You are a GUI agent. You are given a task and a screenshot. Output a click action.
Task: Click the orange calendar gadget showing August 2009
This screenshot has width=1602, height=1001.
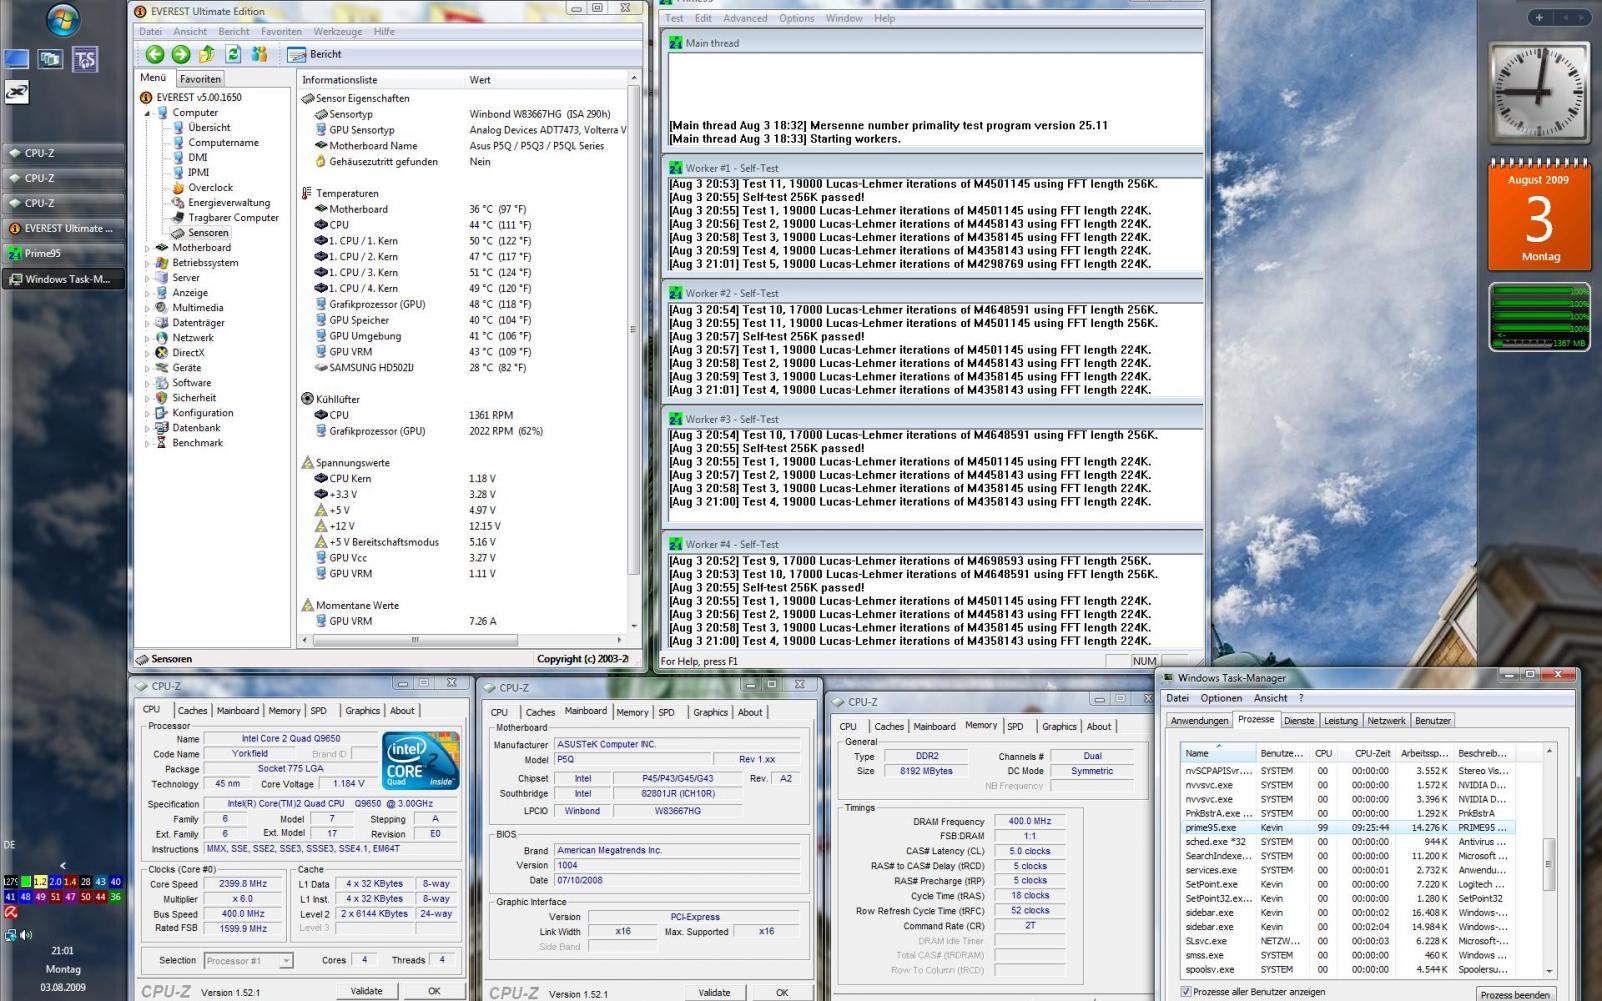tap(1539, 217)
